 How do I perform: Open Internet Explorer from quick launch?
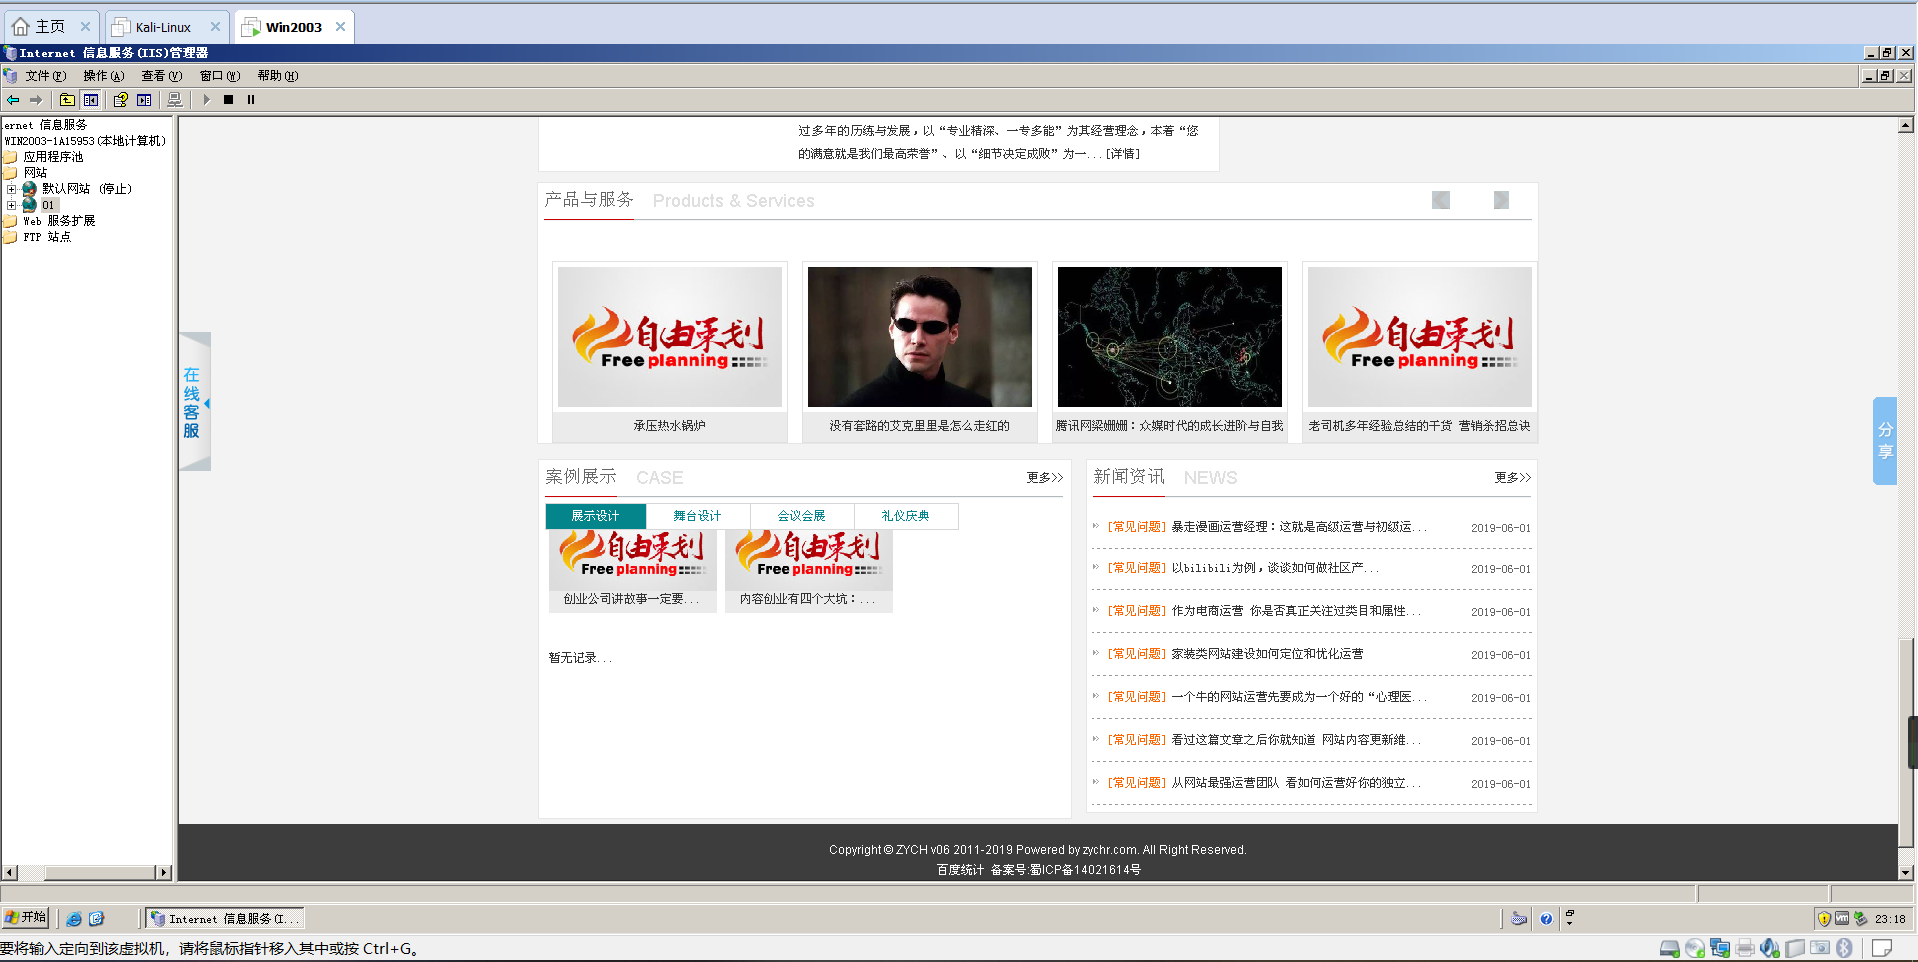[74, 919]
